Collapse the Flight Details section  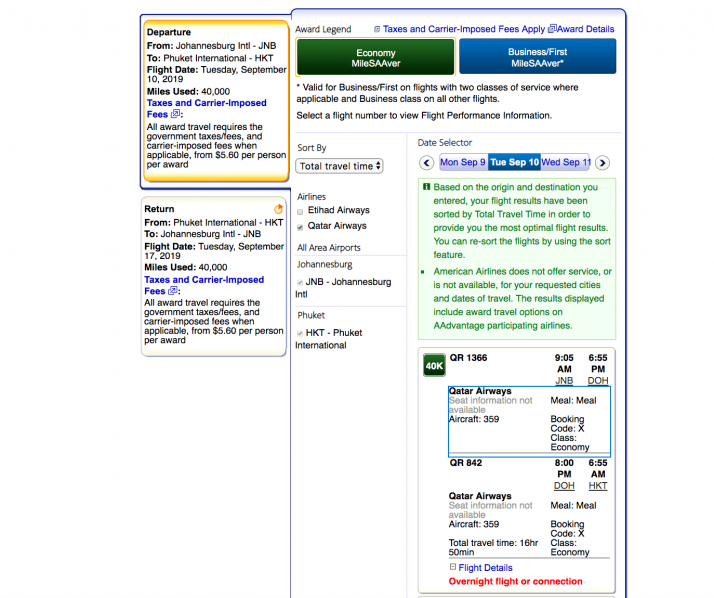[453, 568]
